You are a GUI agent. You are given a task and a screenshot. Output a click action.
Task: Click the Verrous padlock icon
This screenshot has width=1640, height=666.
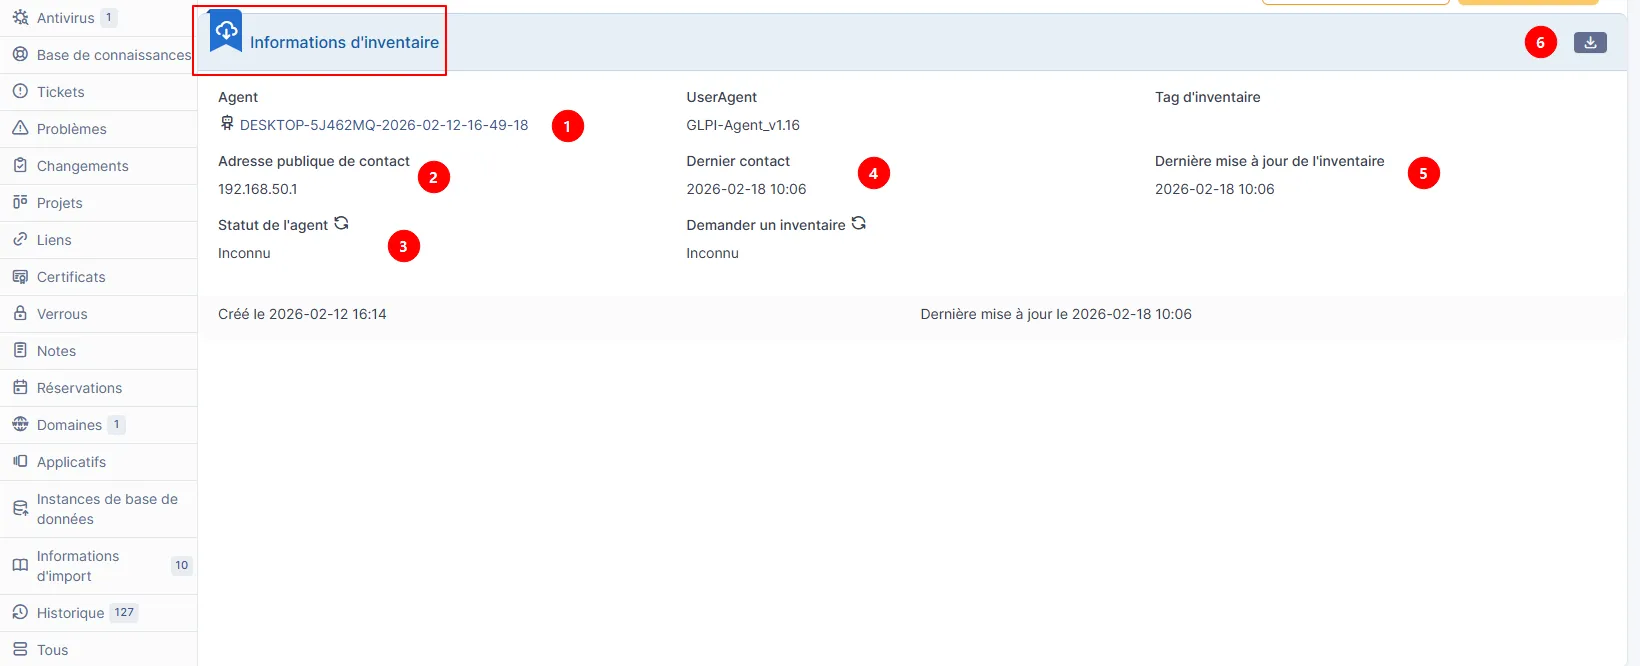[20, 314]
